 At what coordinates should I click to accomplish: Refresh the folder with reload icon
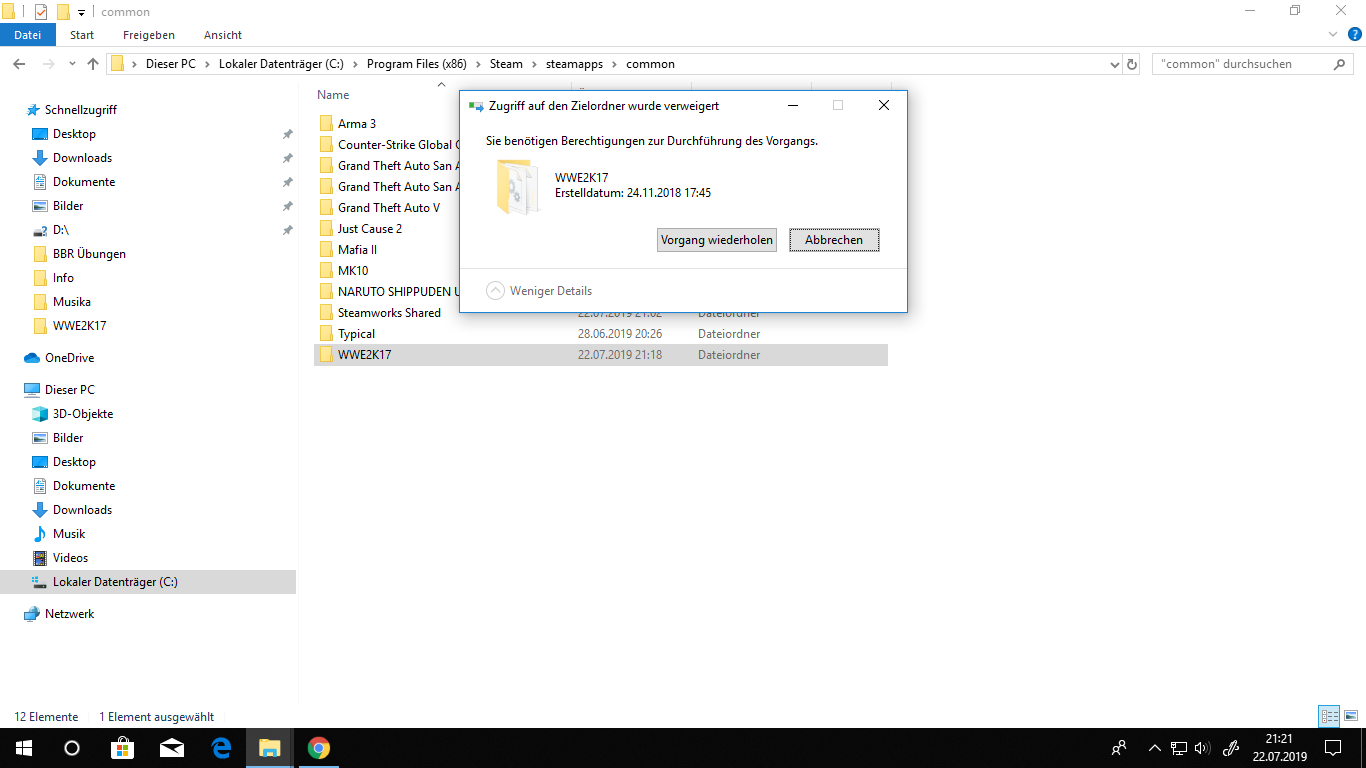point(1132,64)
